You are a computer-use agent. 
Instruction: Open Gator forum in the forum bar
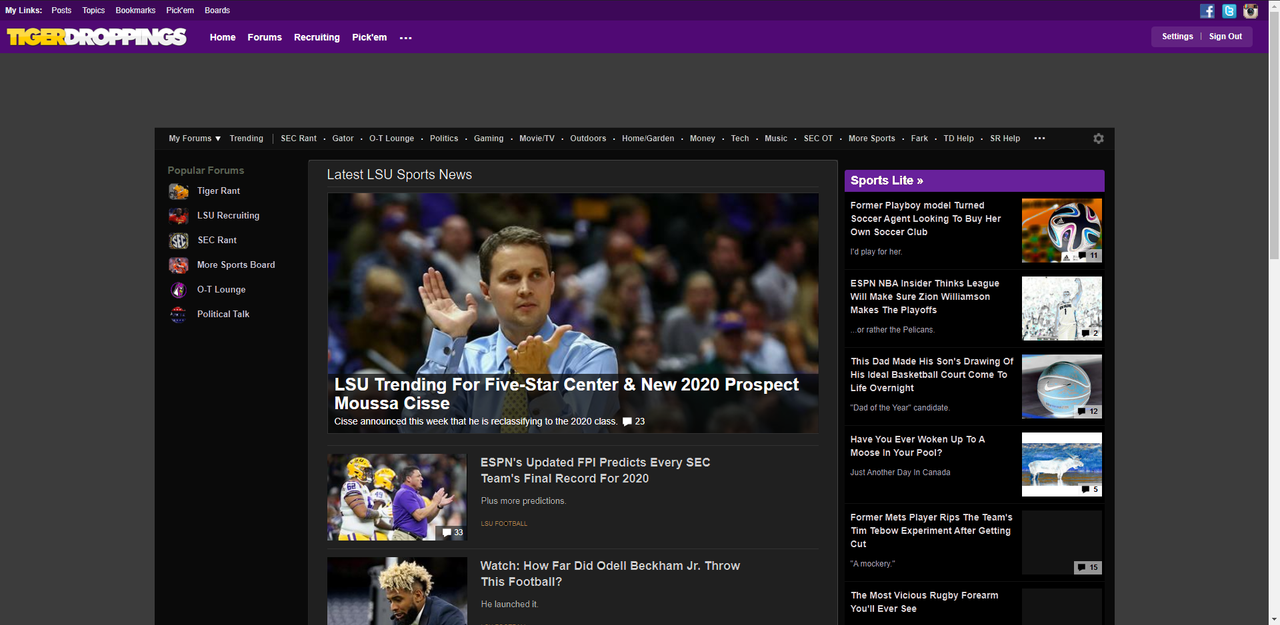pos(343,139)
